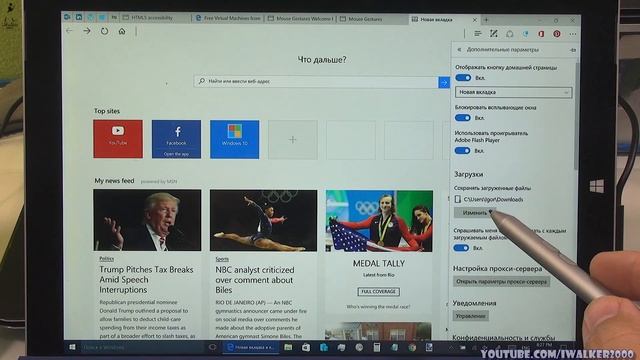Pin the settings pane with the pin icon
Screen dimensions: 640x360
click(x=573, y=50)
